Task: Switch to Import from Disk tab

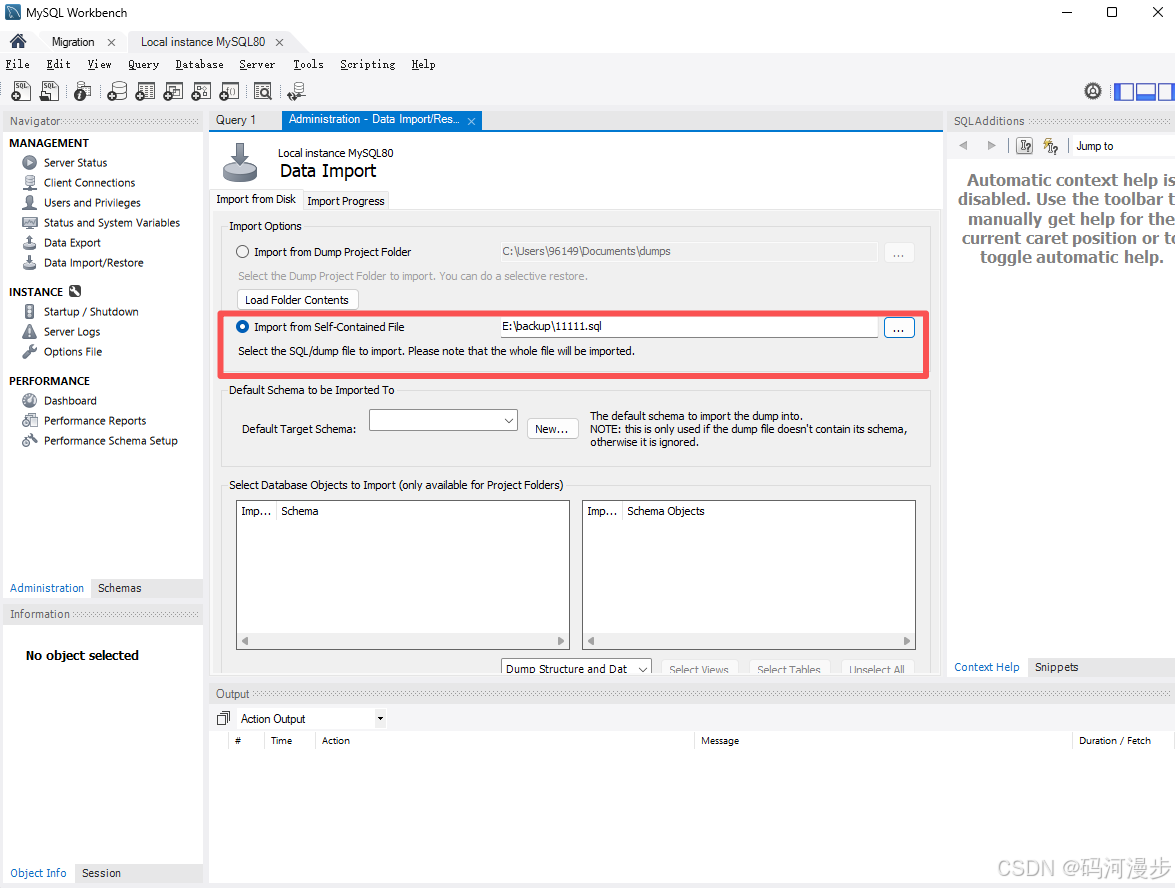Action: pyautogui.click(x=256, y=199)
